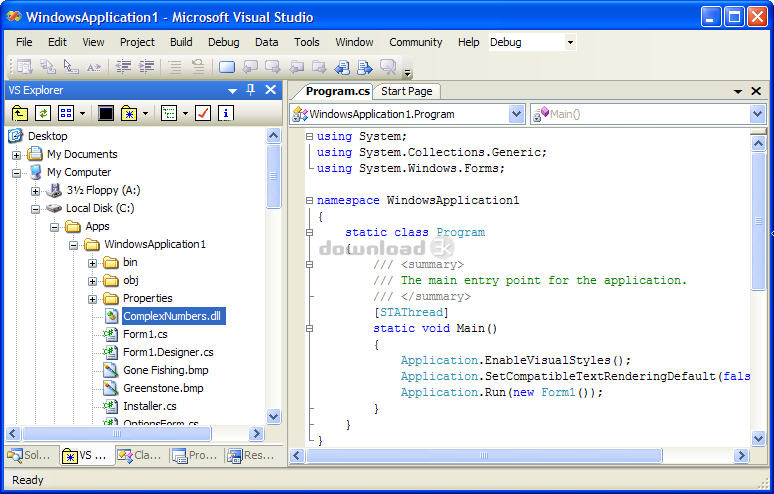Click VS Explorer tree scroll down arrow
This screenshot has height=494, width=774.
[273, 416]
